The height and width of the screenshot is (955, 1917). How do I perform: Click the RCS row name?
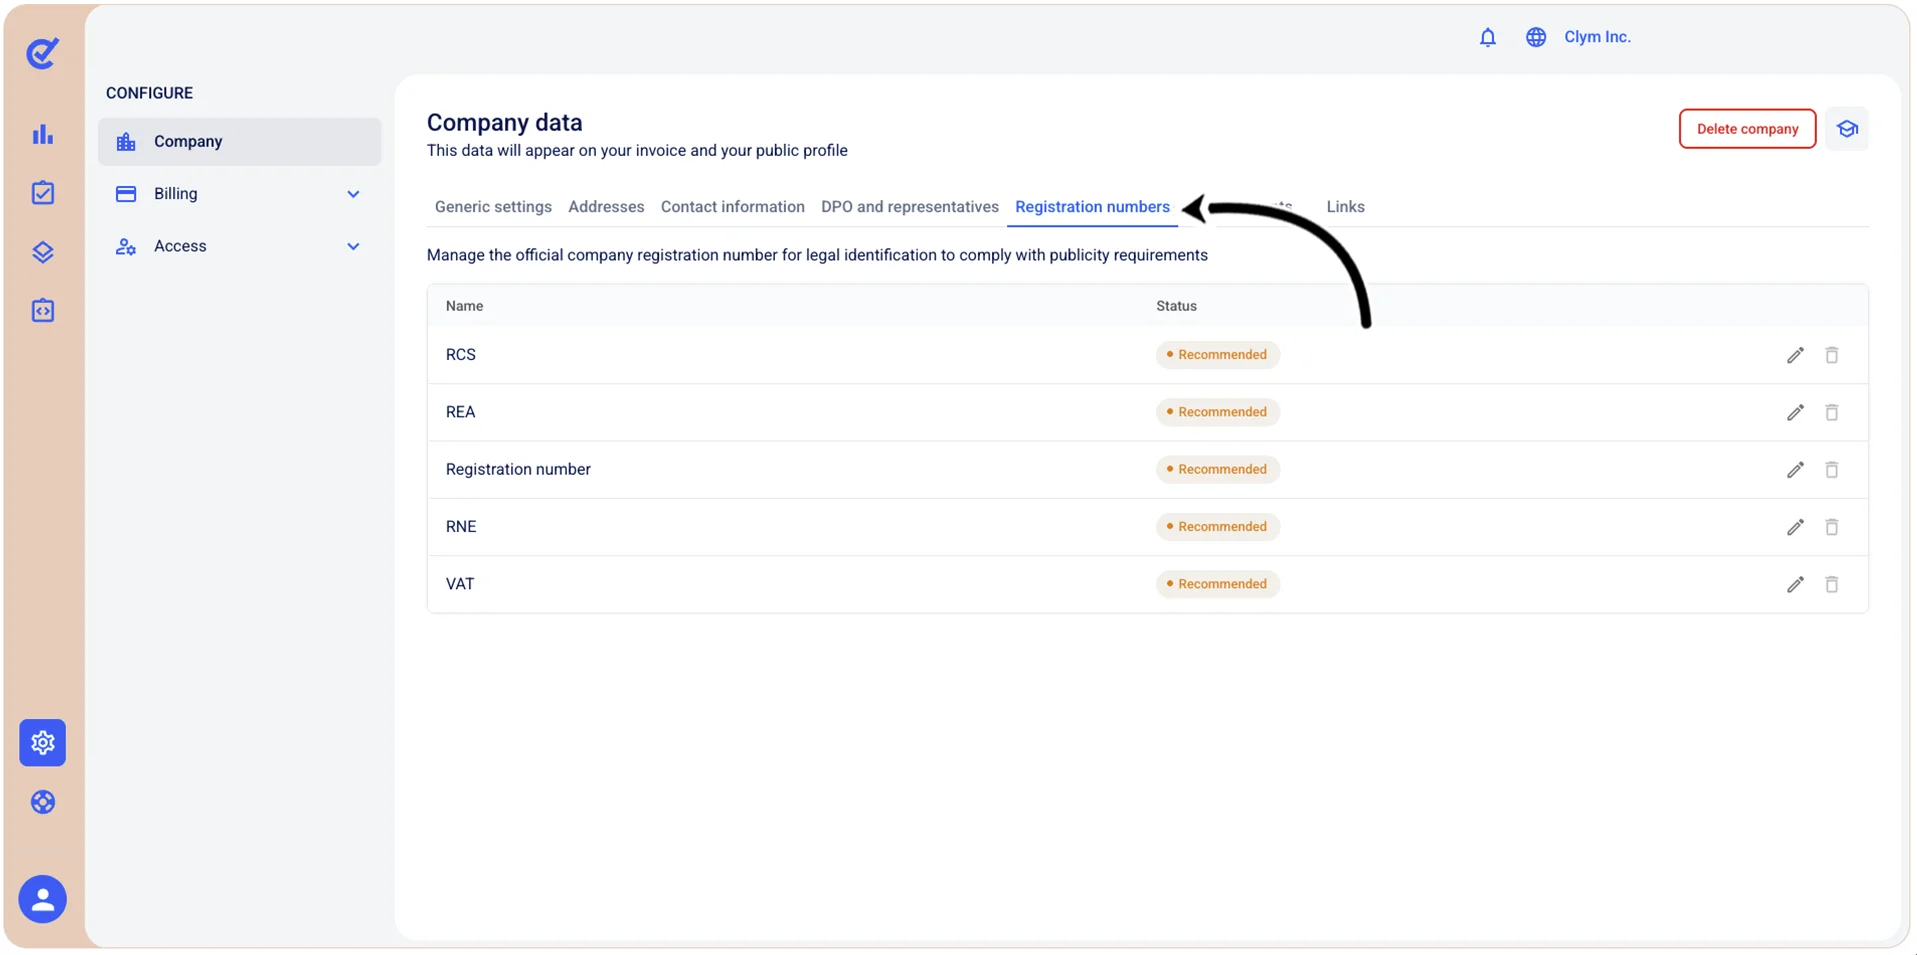coord(461,355)
